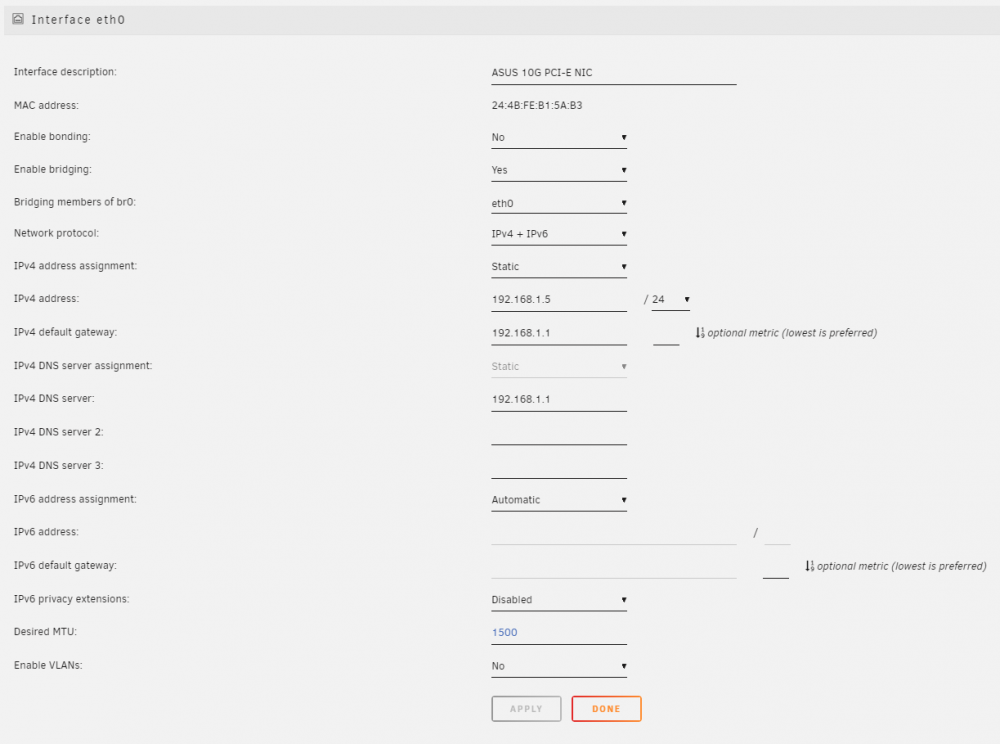Click the IPv4 DNS server 2 field

click(559, 433)
